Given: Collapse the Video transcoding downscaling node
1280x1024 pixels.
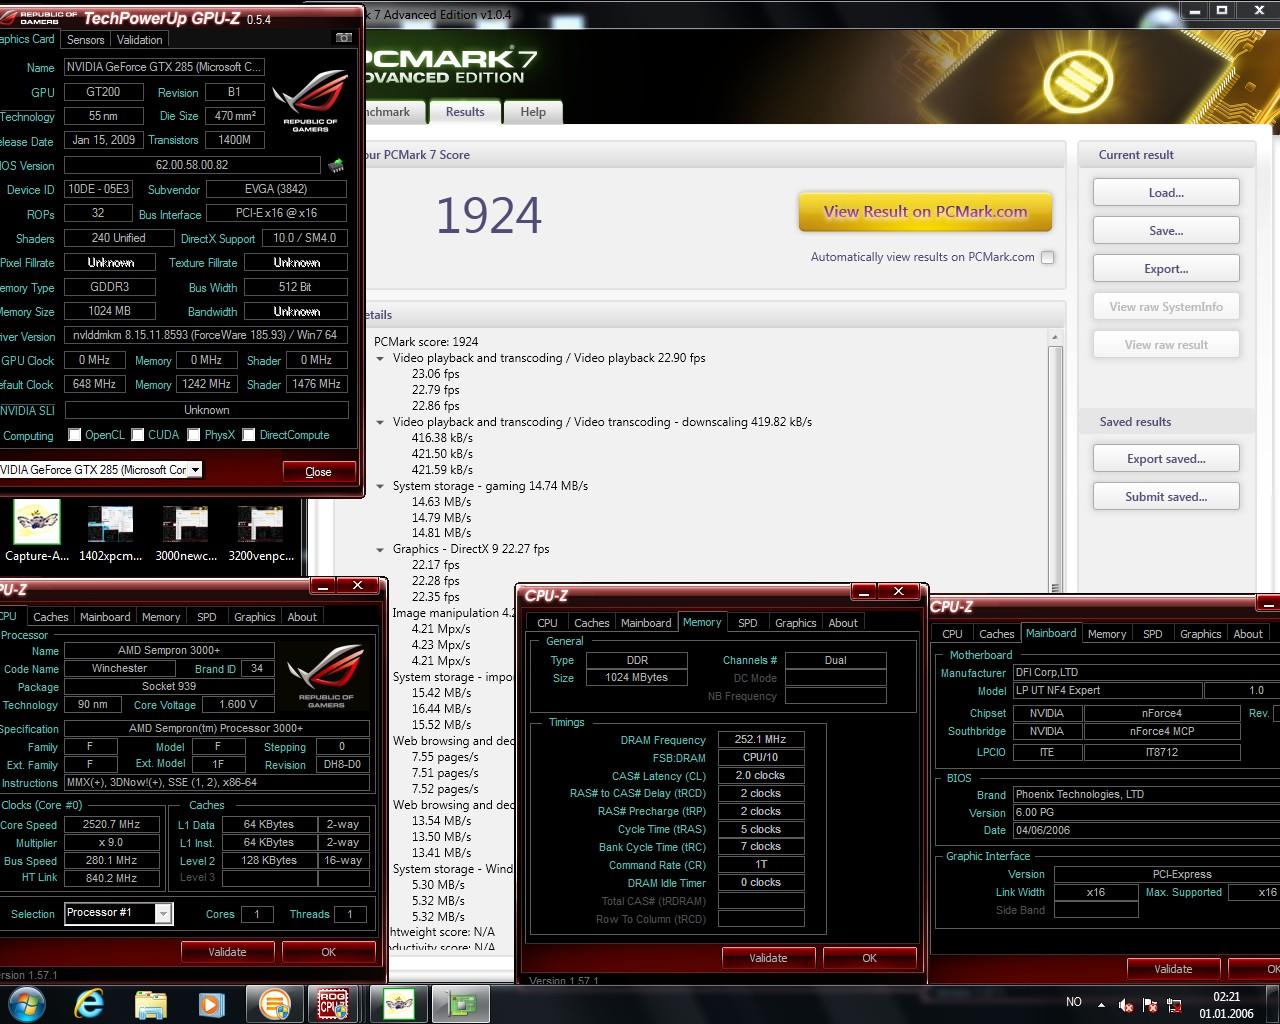Looking at the screenshot, I should [x=380, y=422].
